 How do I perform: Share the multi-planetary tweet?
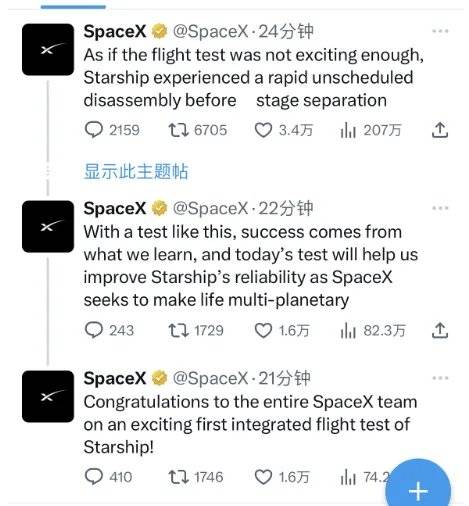coord(440,330)
